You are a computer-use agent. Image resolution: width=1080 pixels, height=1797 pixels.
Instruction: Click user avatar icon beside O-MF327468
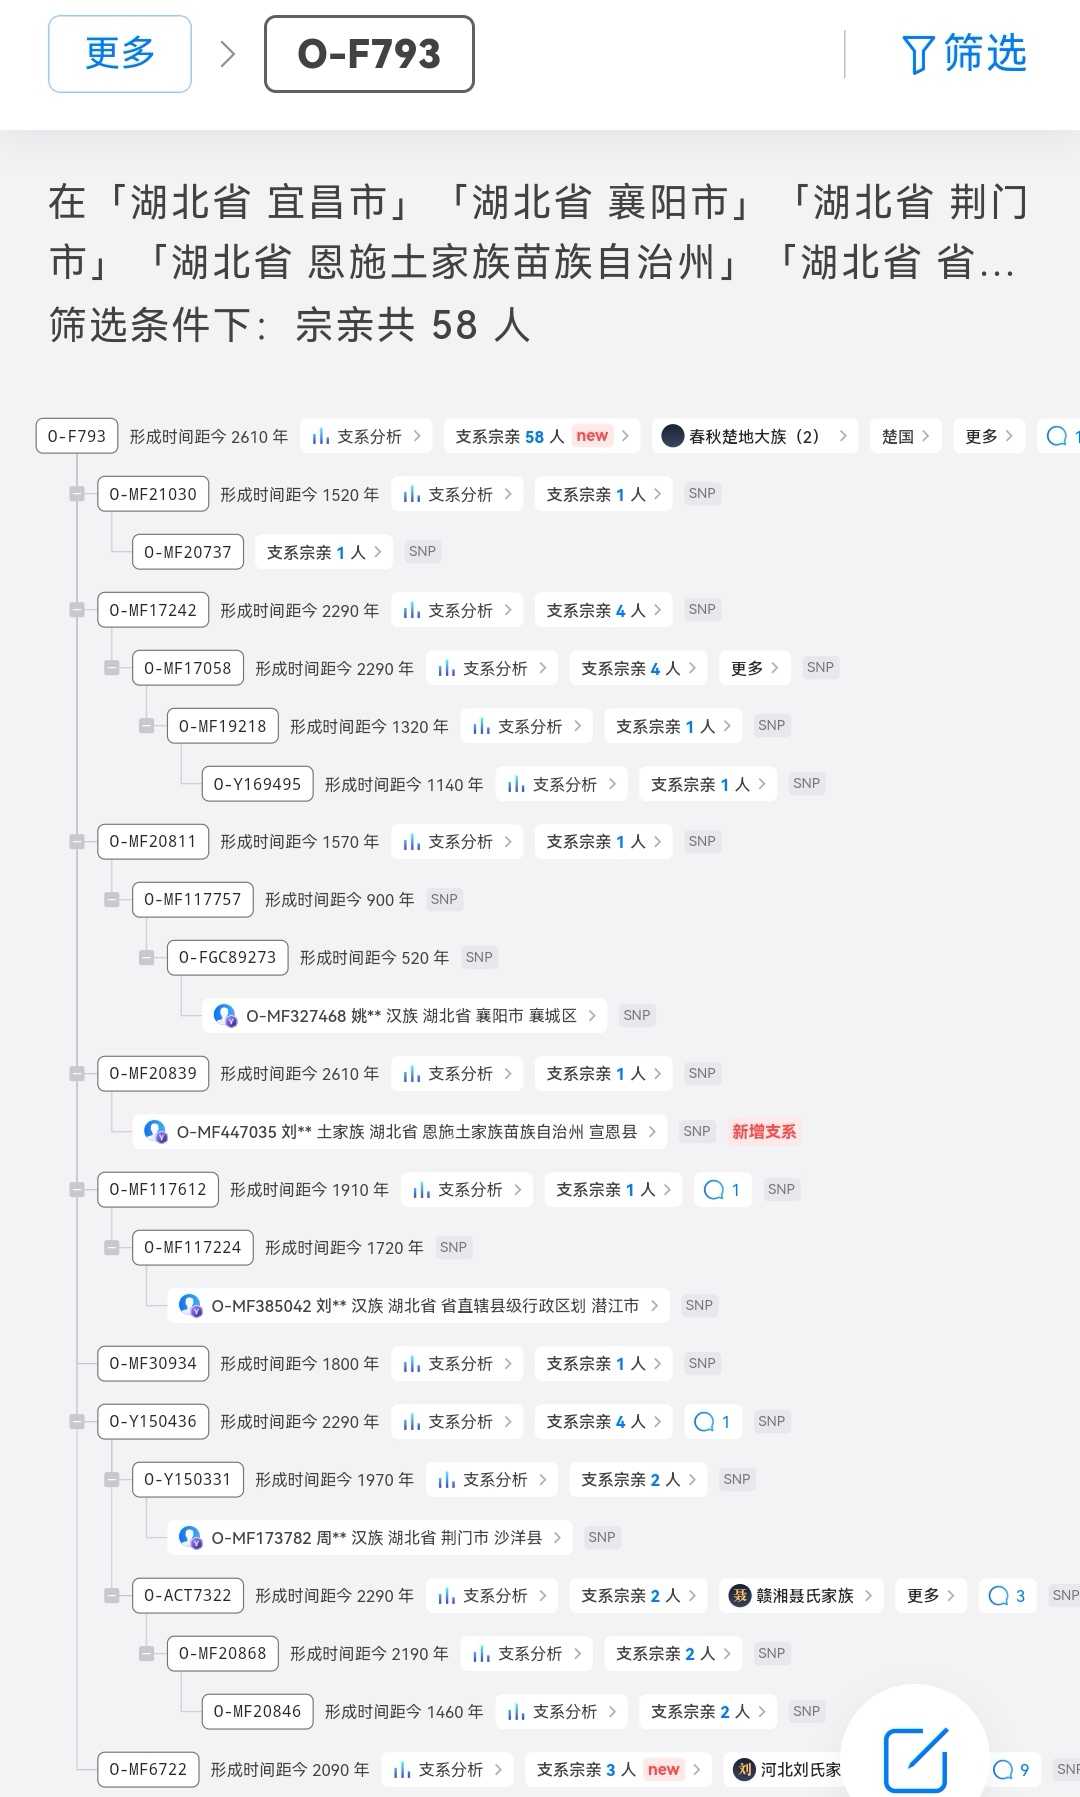pyautogui.click(x=225, y=1016)
